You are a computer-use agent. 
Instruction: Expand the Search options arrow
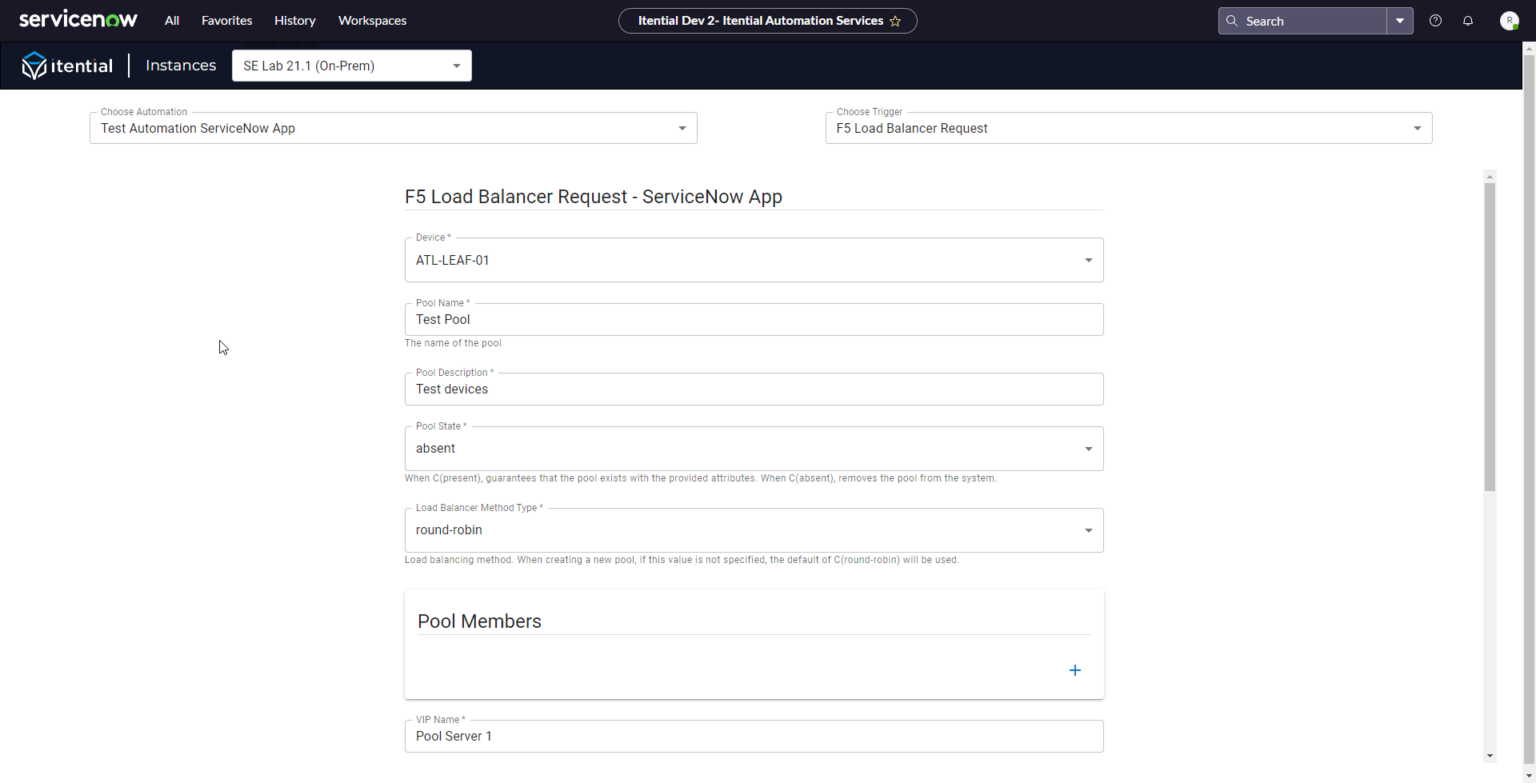(x=1400, y=20)
